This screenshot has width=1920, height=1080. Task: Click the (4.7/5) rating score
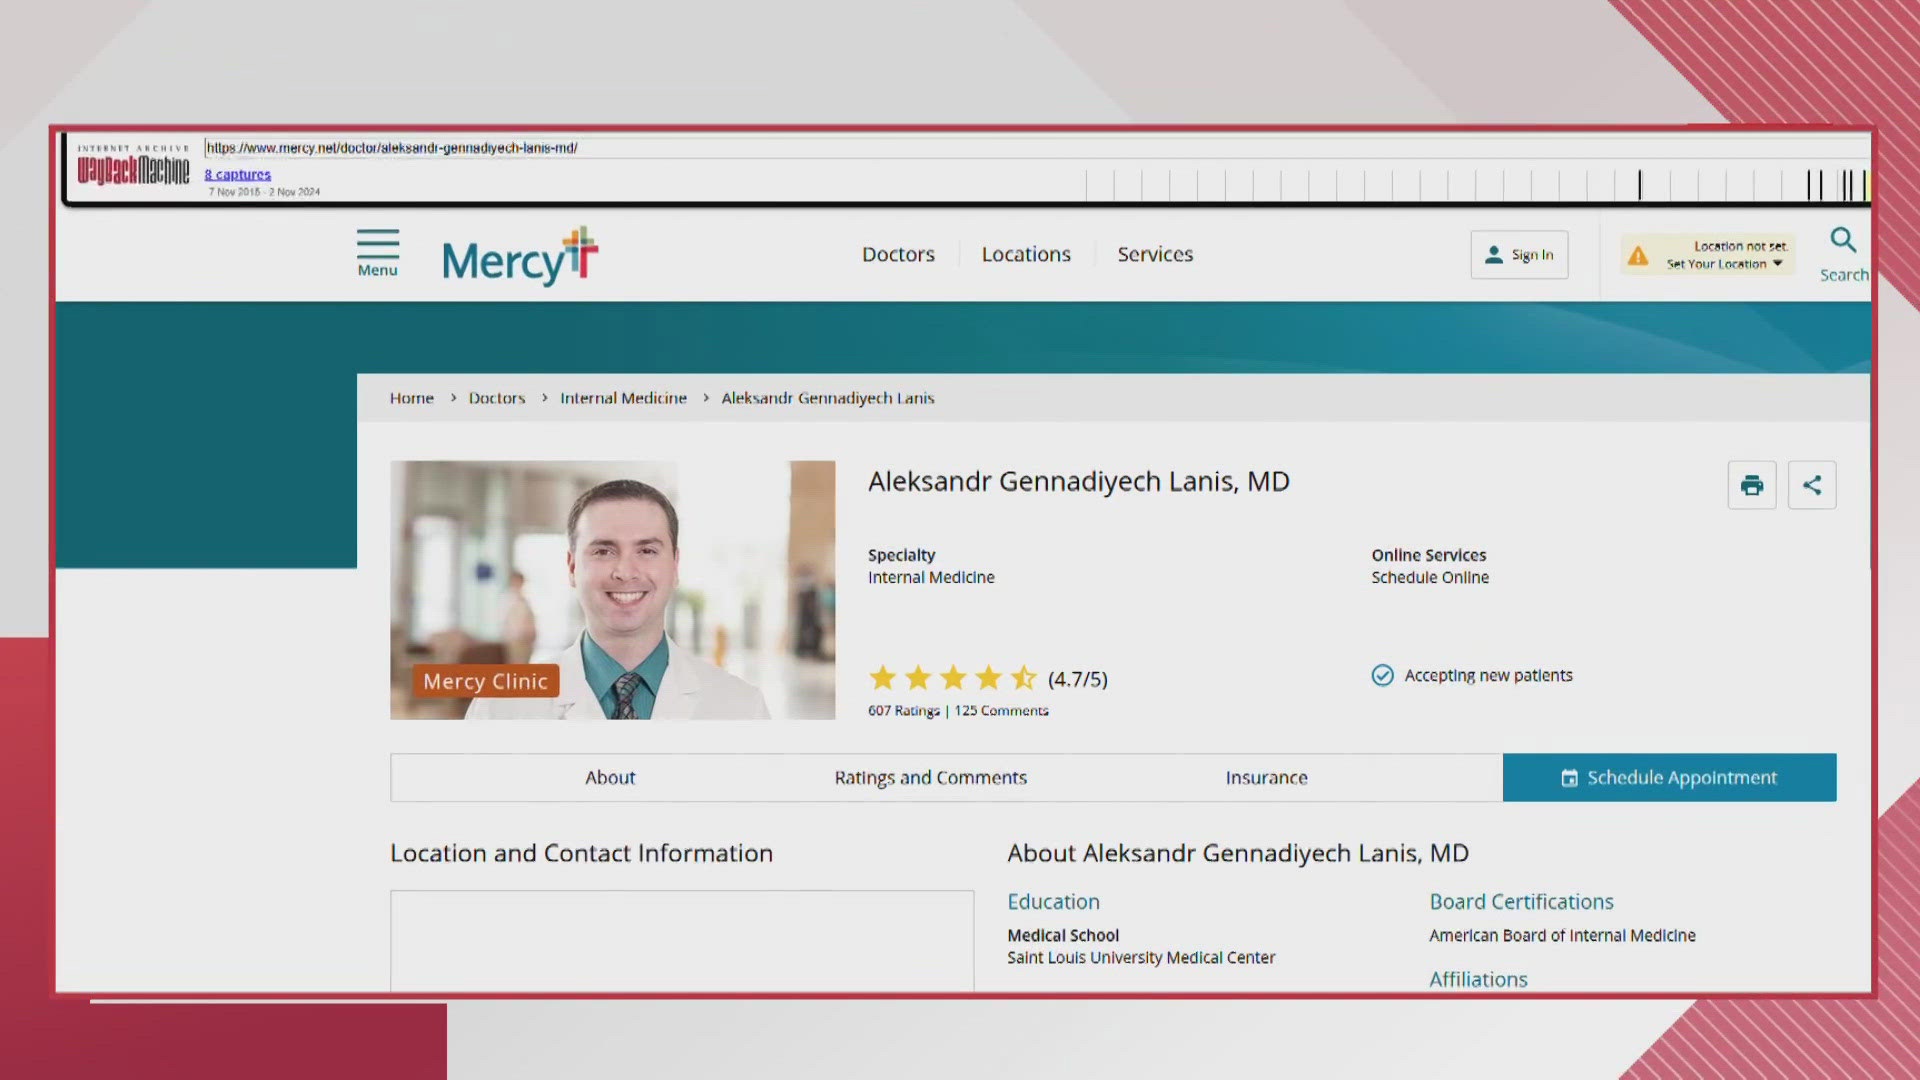pyautogui.click(x=1077, y=679)
